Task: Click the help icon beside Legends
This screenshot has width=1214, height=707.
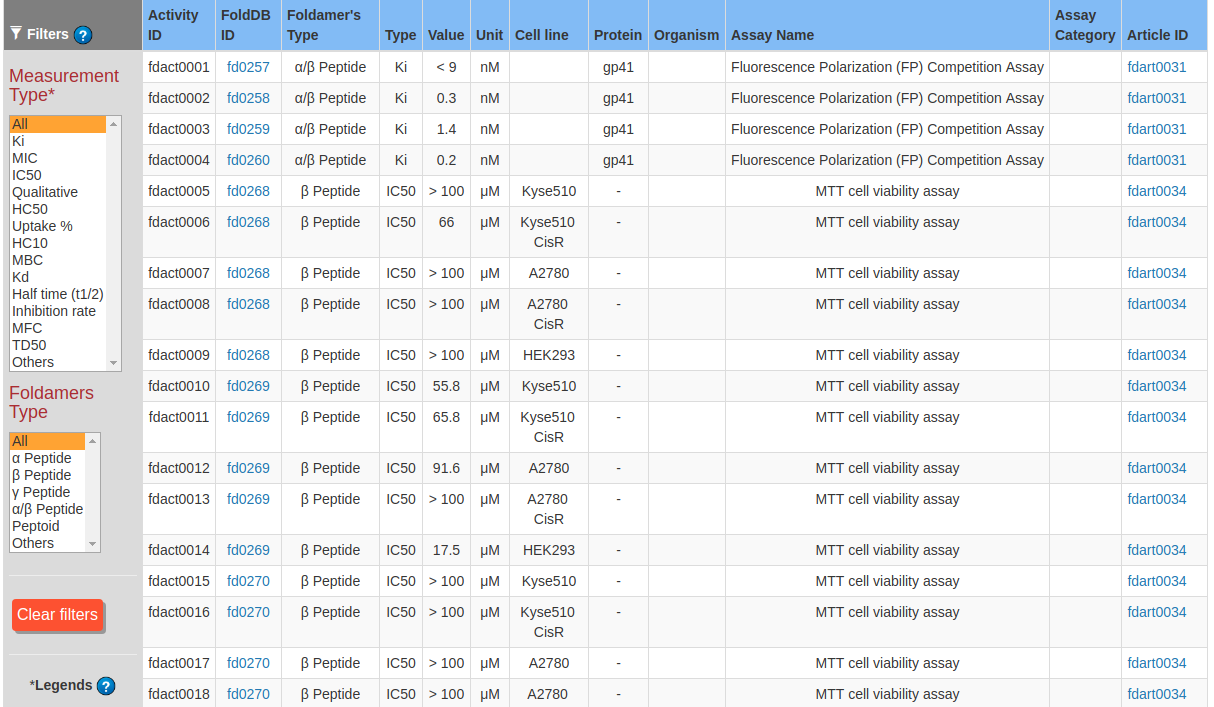Action: point(106,686)
